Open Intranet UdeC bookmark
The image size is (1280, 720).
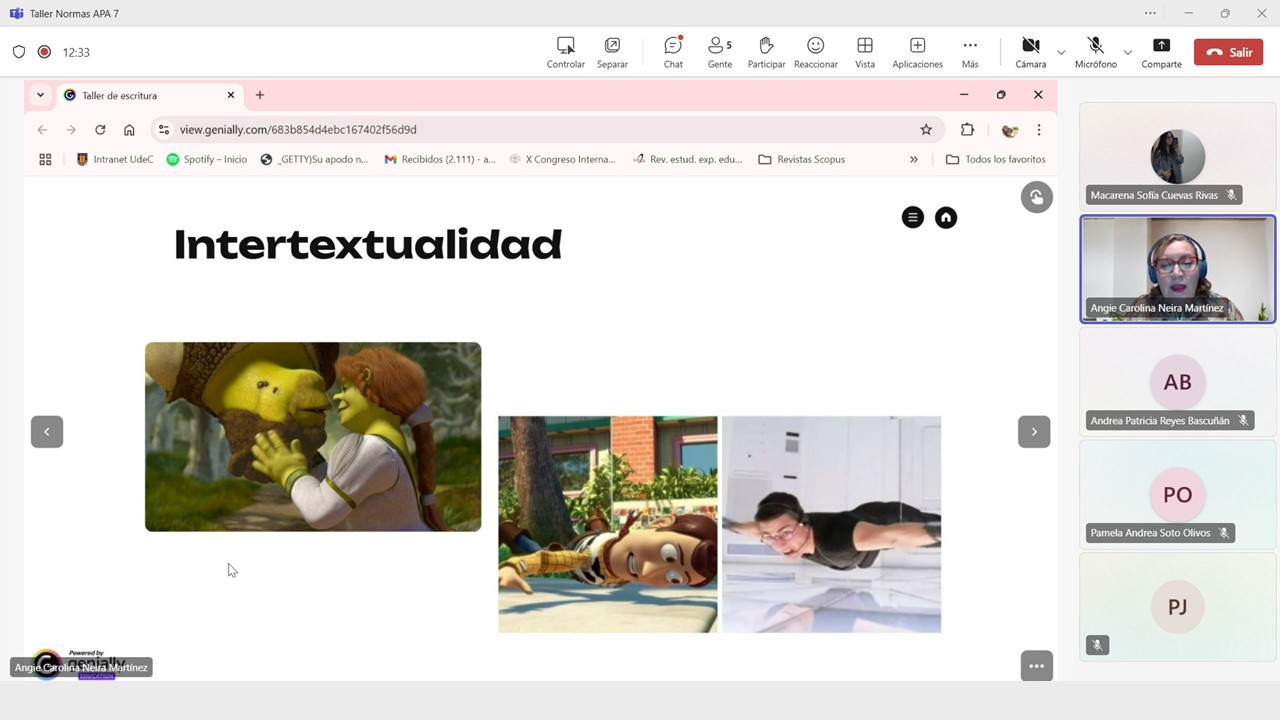tap(115, 159)
